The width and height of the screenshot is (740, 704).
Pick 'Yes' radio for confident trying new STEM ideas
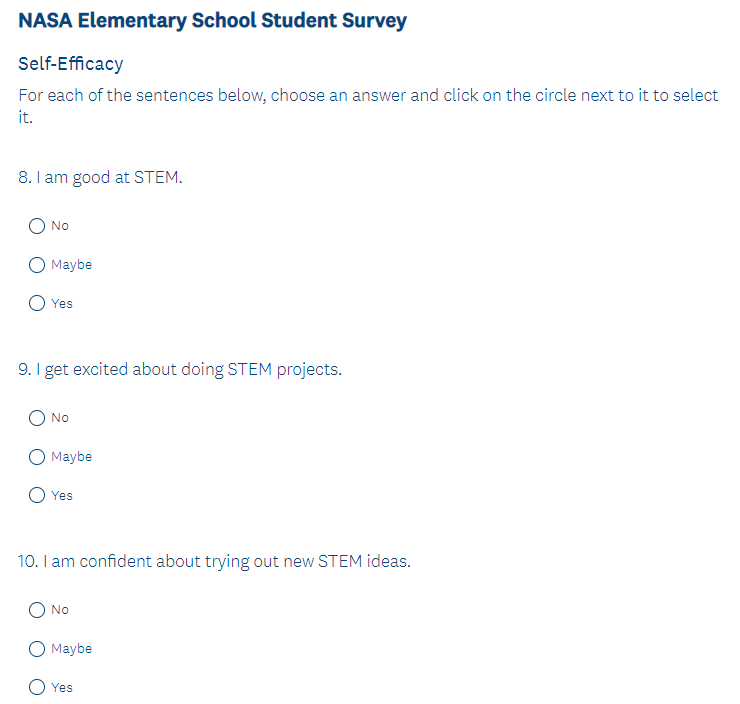pyautogui.click(x=37, y=687)
